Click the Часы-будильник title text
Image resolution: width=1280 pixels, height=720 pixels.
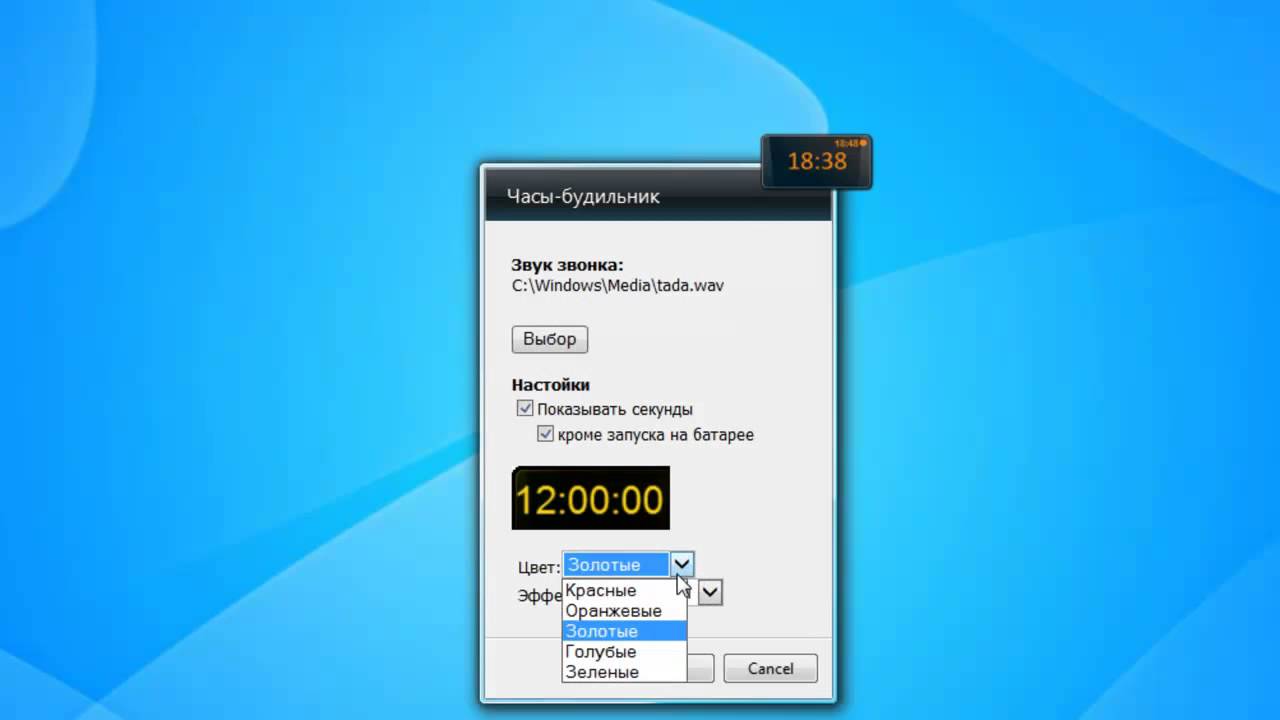tap(583, 196)
